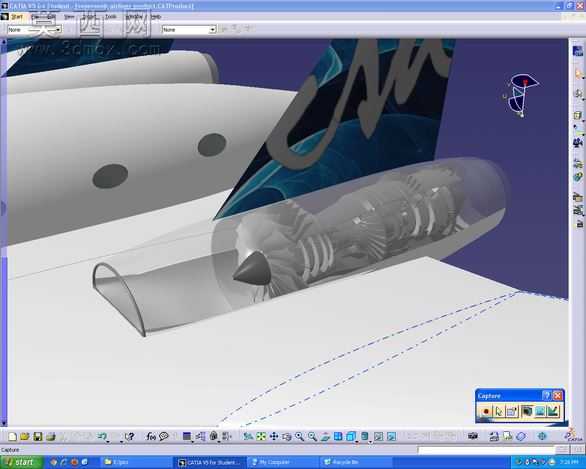The width and height of the screenshot is (586, 469).
Task: Click the box icon in right toolbar
Action: point(578,115)
